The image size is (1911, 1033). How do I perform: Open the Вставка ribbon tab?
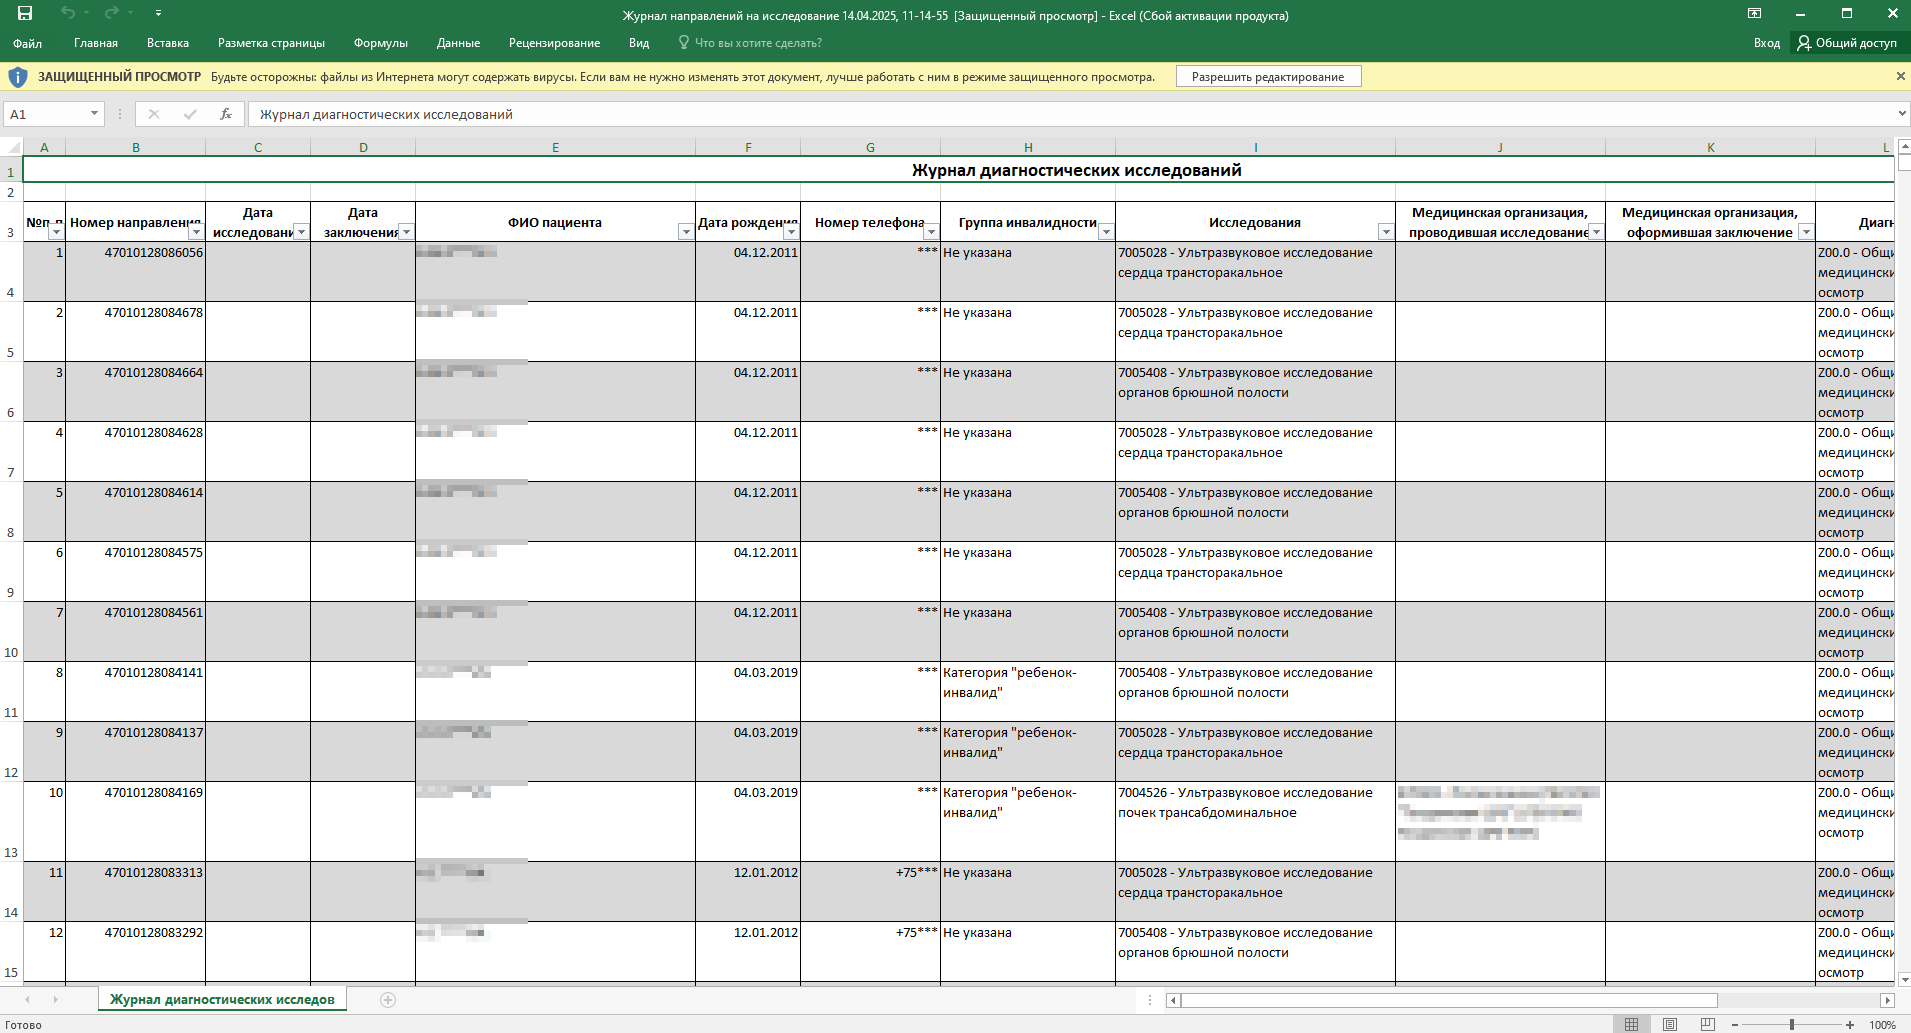168,43
